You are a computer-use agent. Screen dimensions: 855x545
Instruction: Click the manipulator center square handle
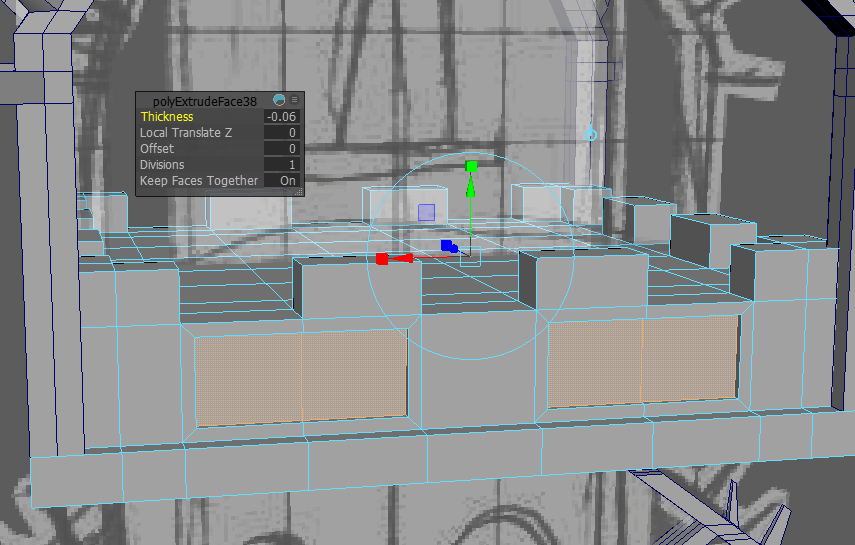(x=471, y=256)
